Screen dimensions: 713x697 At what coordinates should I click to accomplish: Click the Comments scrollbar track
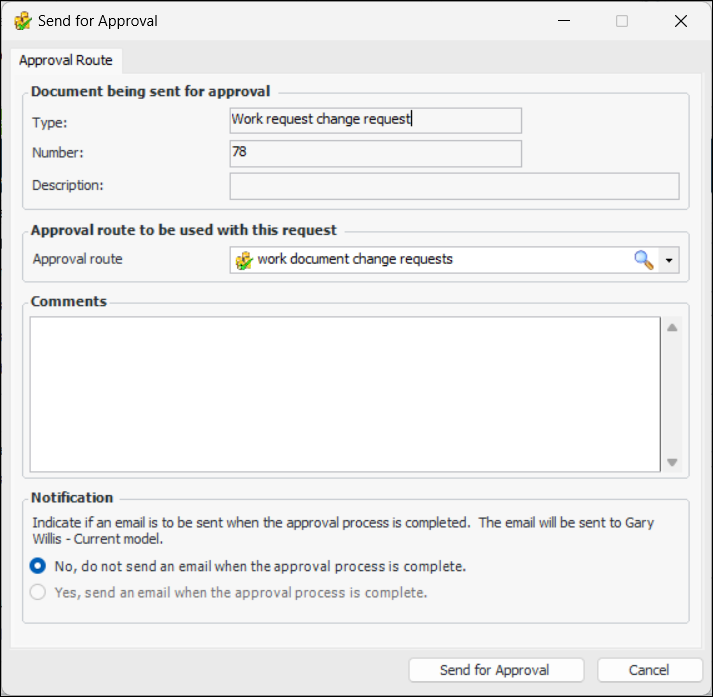click(x=672, y=394)
